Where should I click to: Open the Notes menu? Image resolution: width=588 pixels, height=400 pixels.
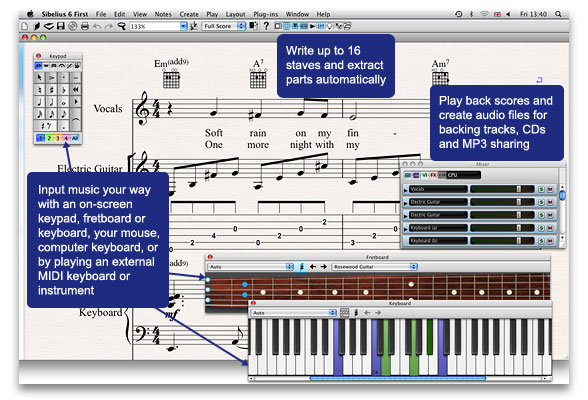click(163, 14)
